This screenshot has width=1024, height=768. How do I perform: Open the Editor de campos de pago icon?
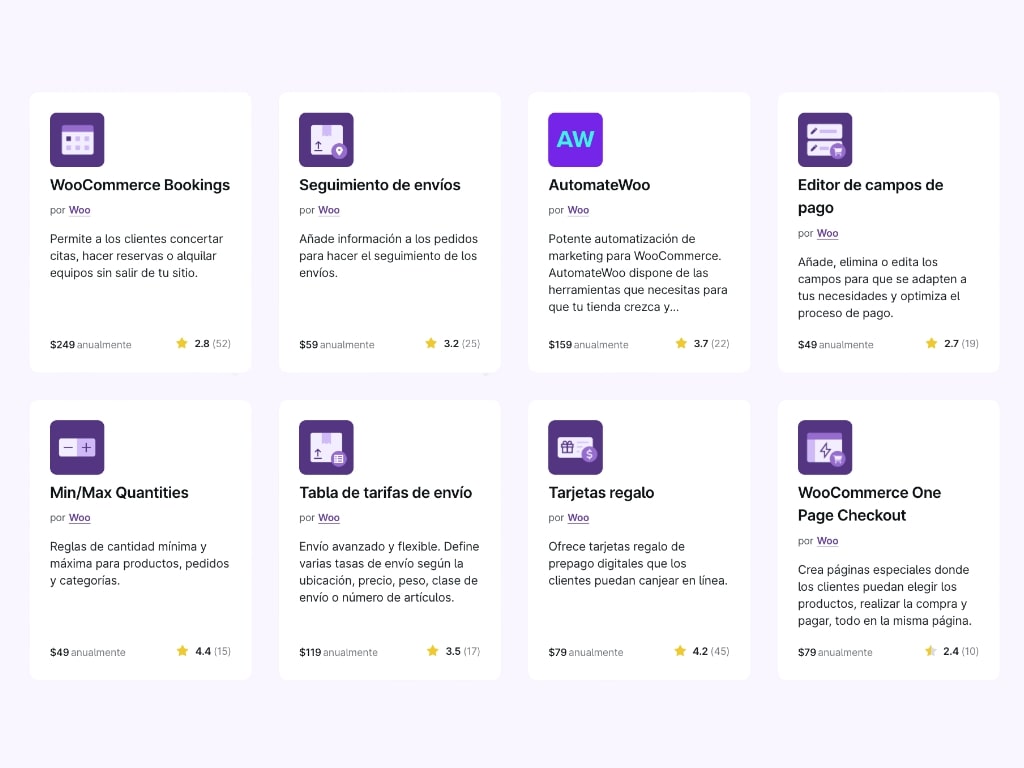(824, 139)
